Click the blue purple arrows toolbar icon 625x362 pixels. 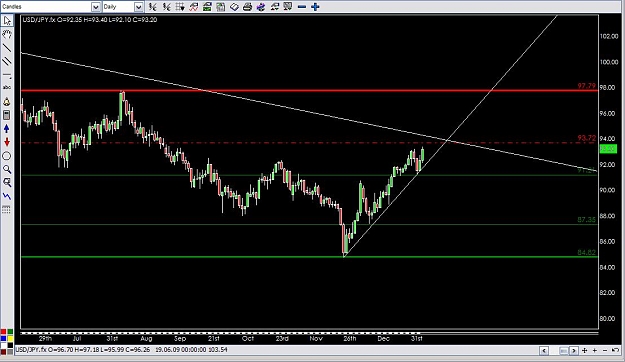point(261,7)
